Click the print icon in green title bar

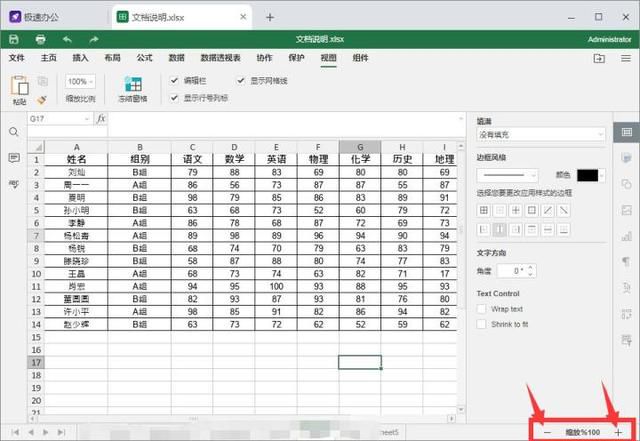[x=40, y=39]
